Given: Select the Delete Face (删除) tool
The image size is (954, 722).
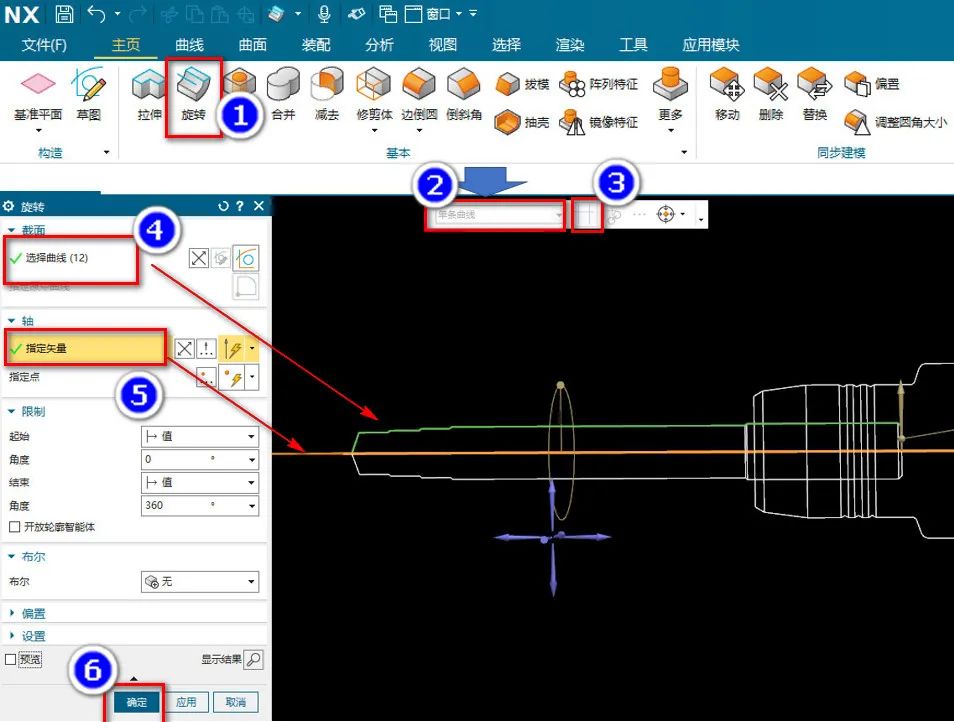Looking at the screenshot, I should pos(771,95).
